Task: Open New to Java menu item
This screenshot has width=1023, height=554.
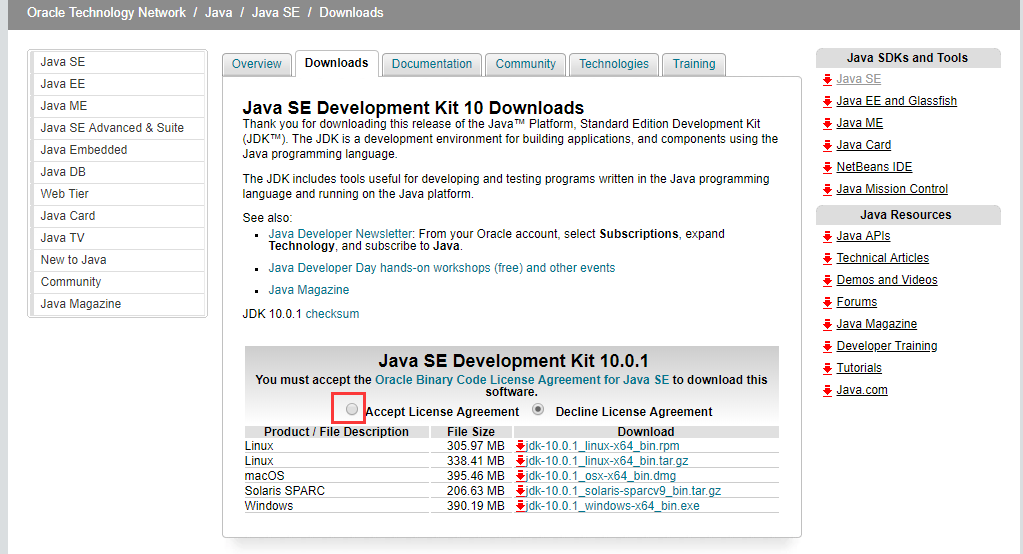Action: click(118, 260)
